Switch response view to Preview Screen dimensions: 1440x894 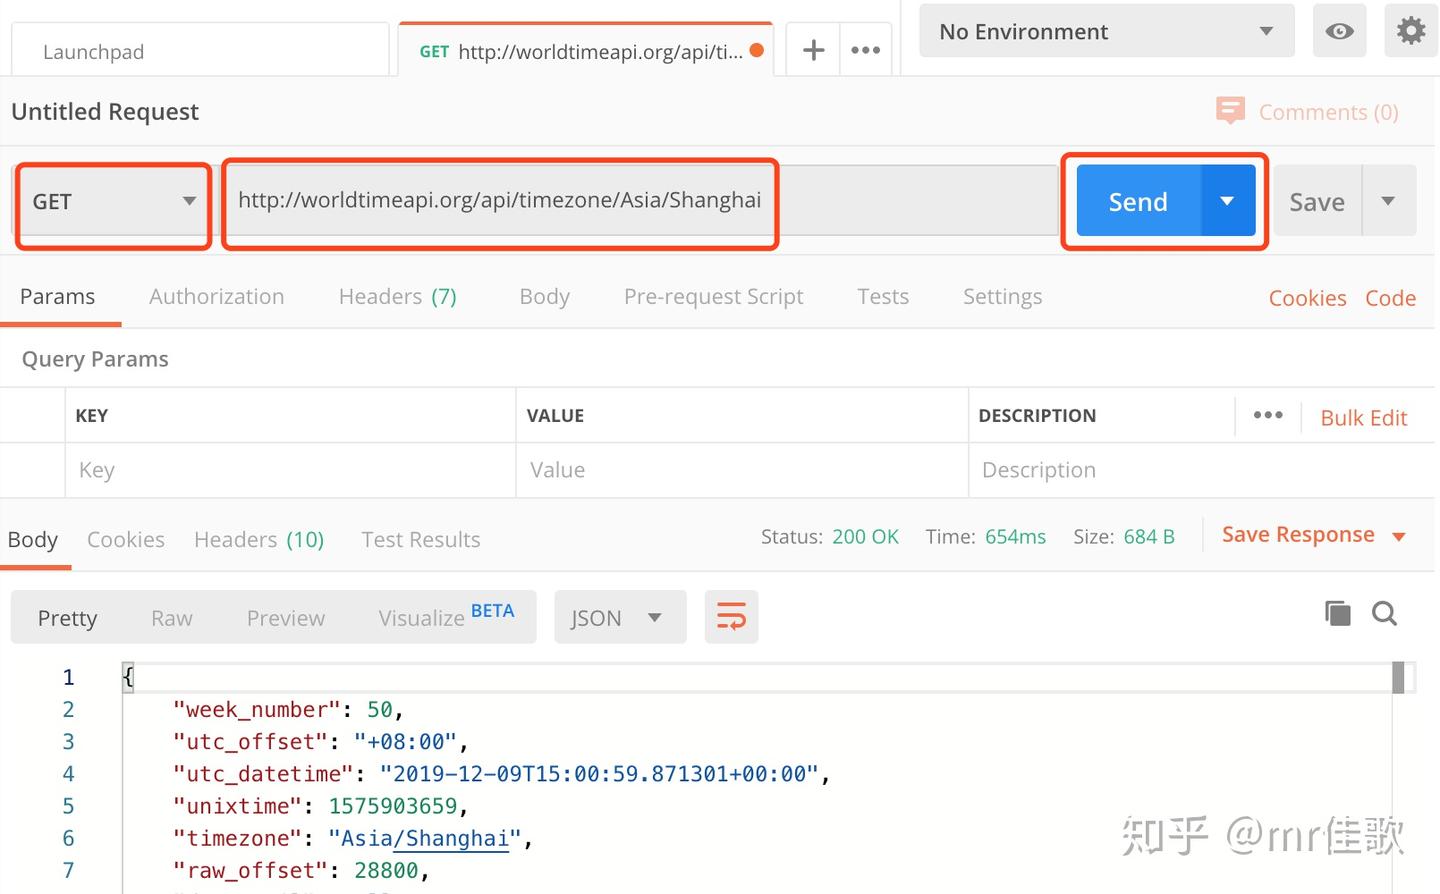point(286,618)
